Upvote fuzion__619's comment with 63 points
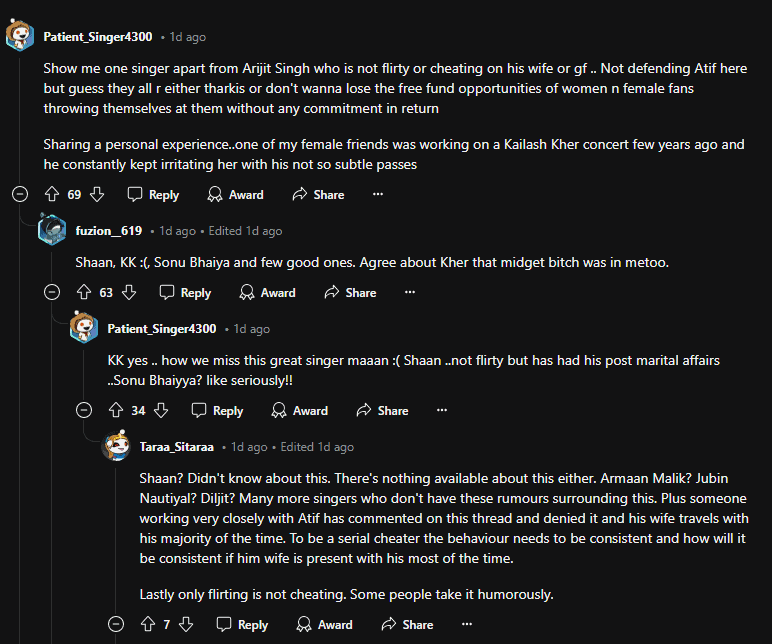Viewport: 772px width, 644px height. pyautogui.click(x=84, y=292)
